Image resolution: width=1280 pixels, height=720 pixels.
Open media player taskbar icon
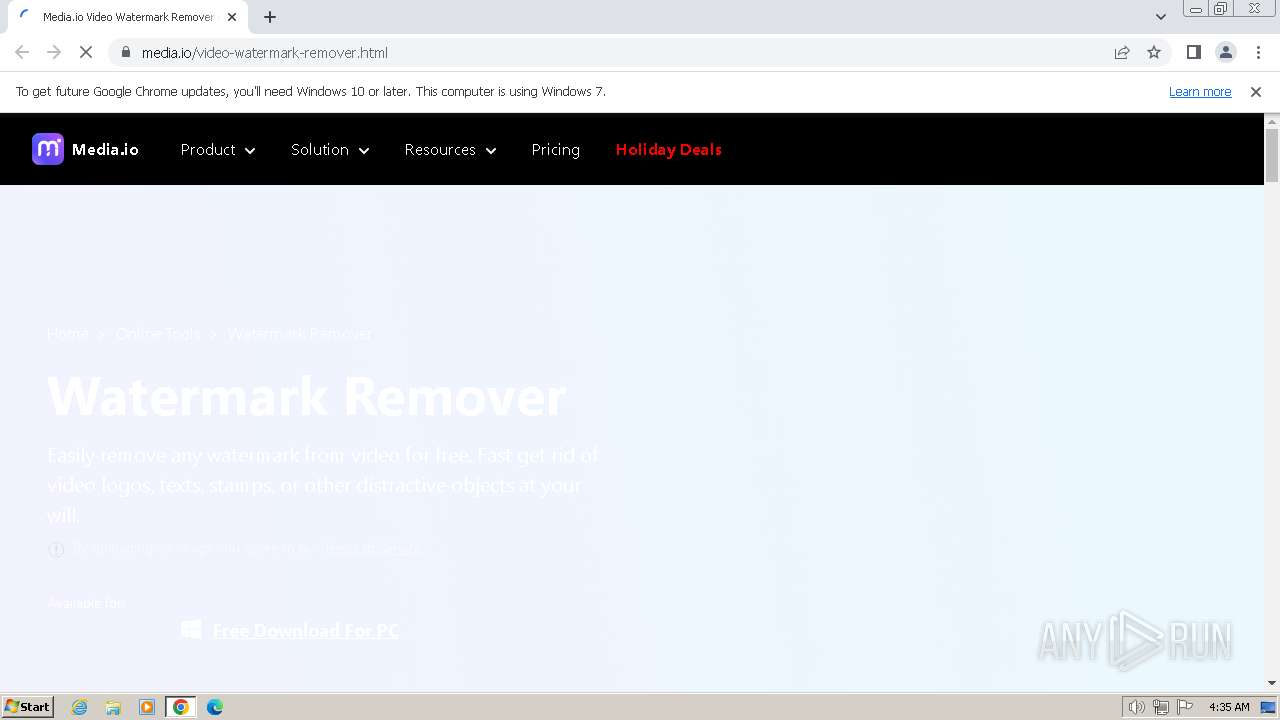click(147, 707)
